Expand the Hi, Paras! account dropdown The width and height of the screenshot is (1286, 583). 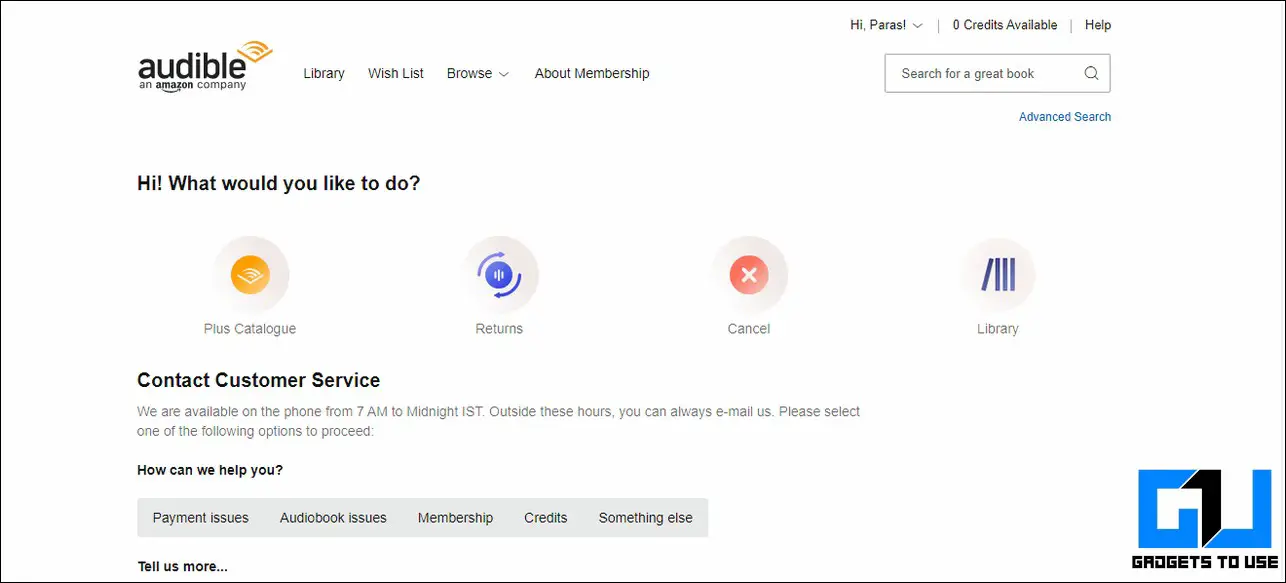[886, 25]
